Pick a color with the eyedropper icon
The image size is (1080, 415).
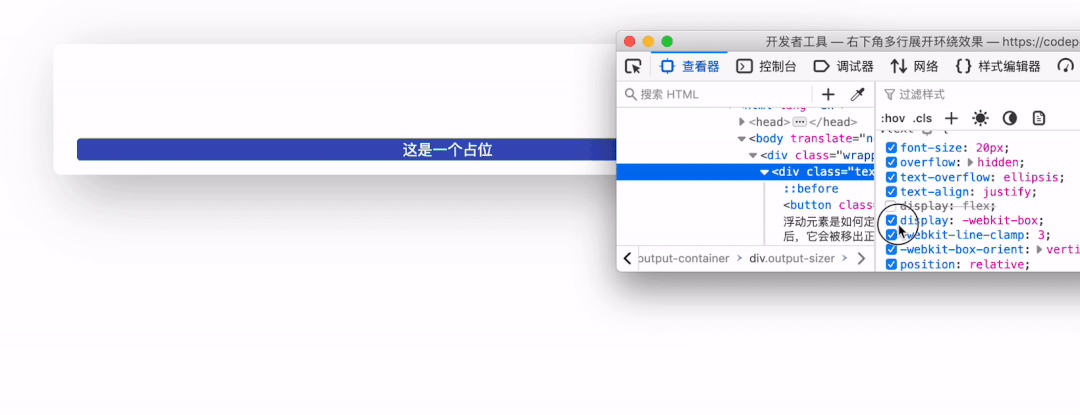pyautogui.click(x=857, y=94)
